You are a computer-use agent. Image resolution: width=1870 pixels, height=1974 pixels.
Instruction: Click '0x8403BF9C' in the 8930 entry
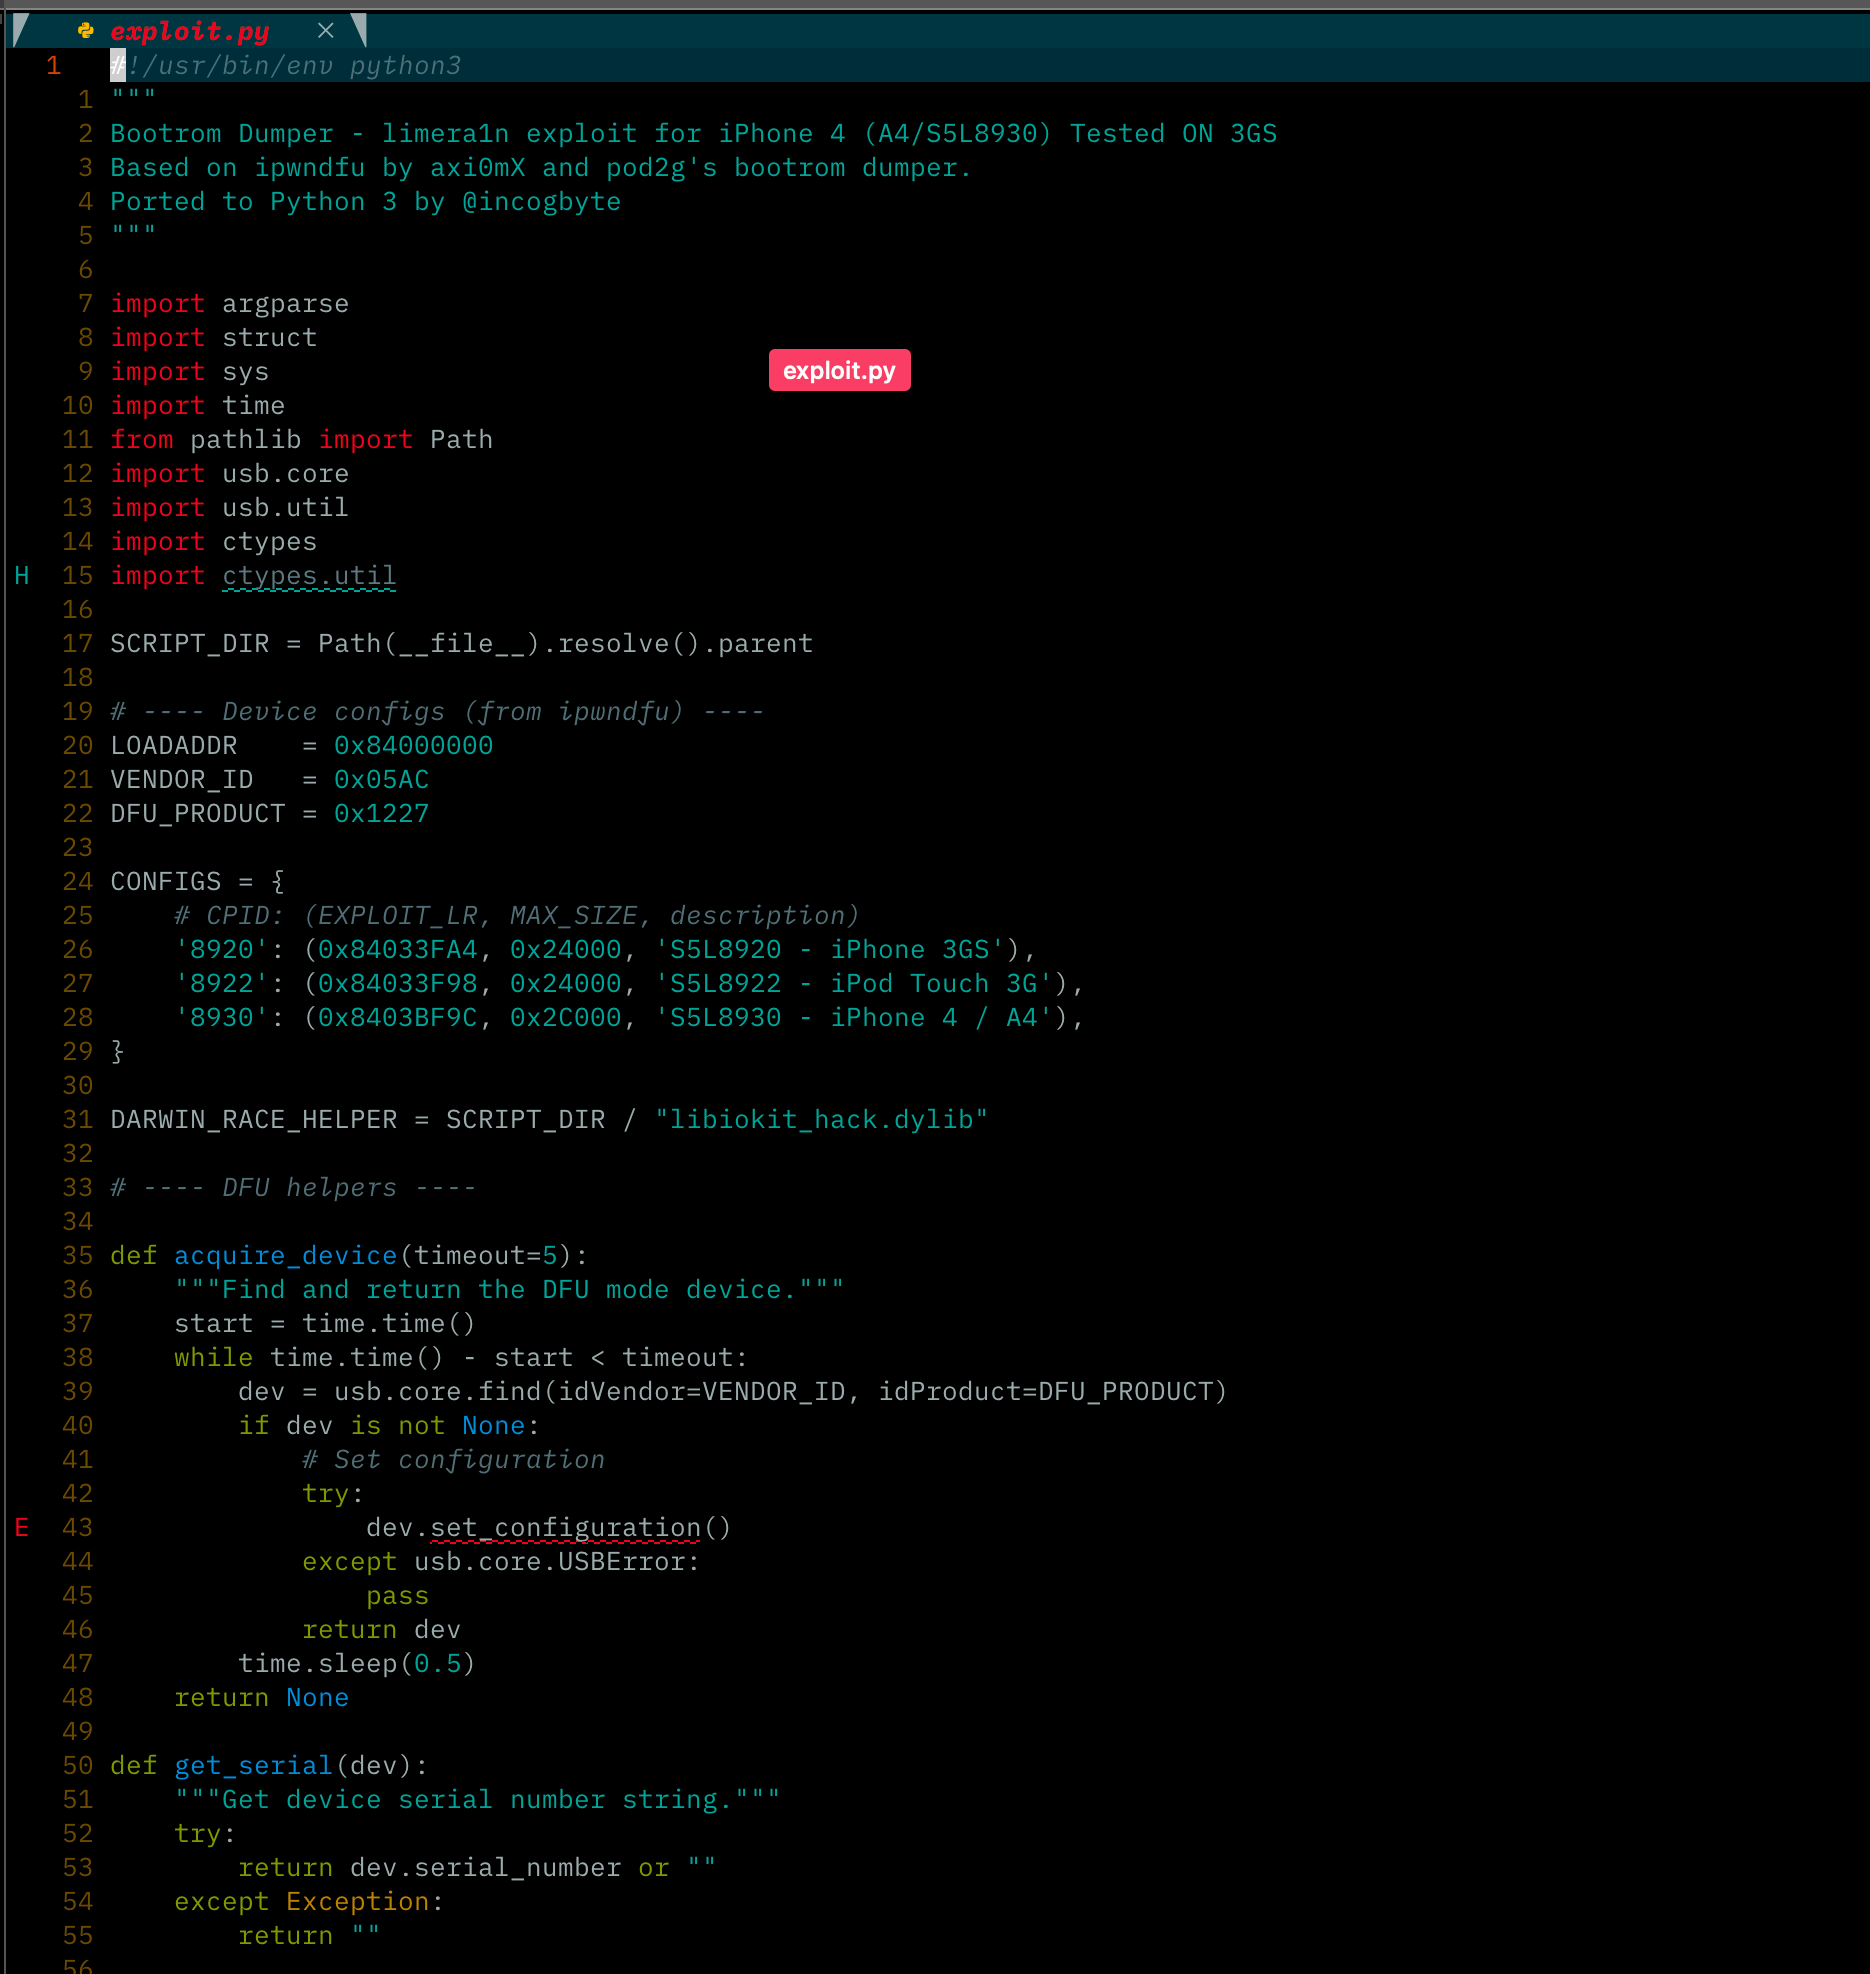(x=397, y=1018)
